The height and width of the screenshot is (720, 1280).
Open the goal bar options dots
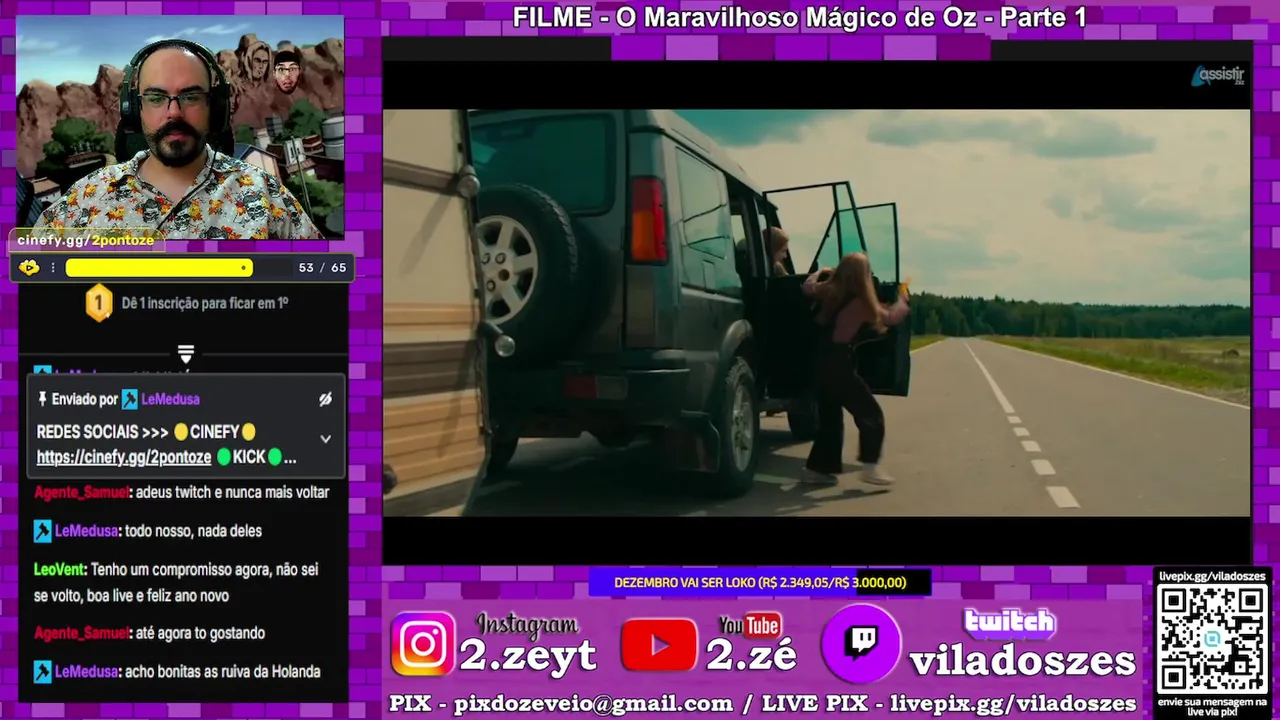(53, 268)
